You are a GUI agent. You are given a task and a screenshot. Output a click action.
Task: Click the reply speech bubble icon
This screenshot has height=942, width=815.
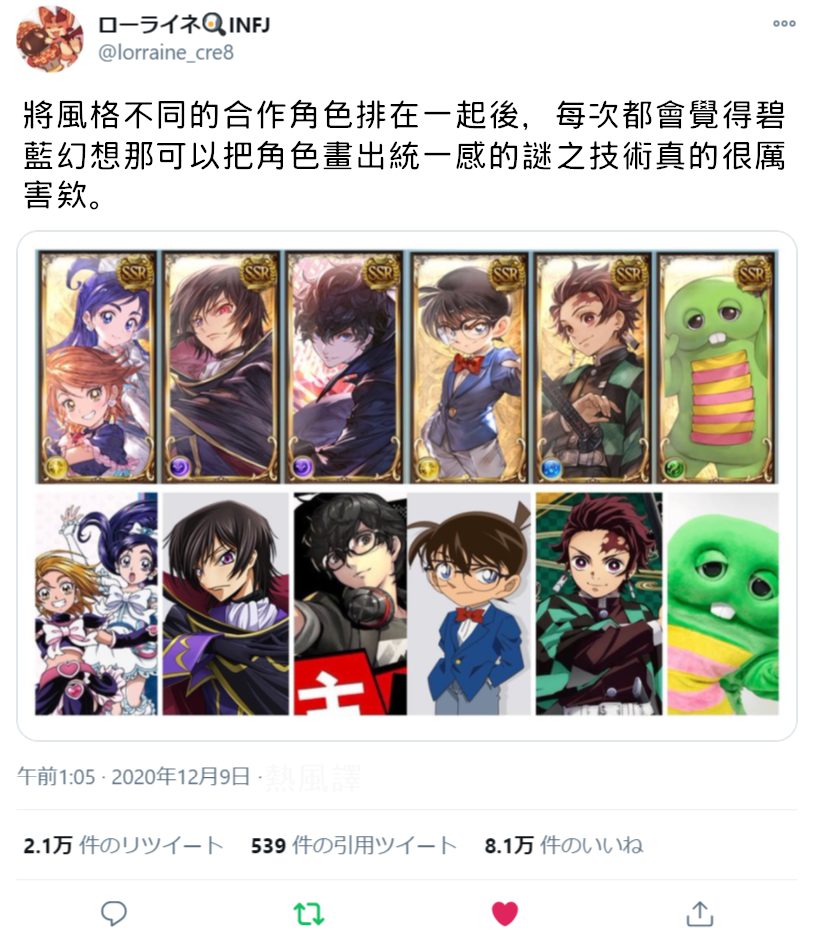(x=114, y=913)
